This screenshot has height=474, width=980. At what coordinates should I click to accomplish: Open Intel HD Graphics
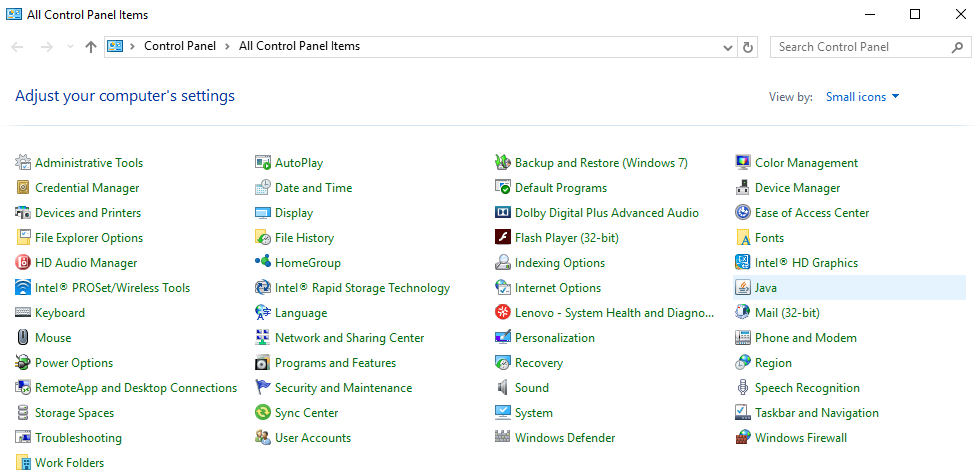806,263
